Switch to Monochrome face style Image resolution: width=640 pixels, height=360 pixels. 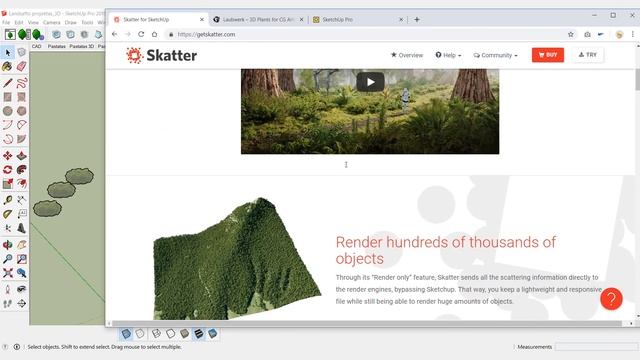tap(213, 334)
